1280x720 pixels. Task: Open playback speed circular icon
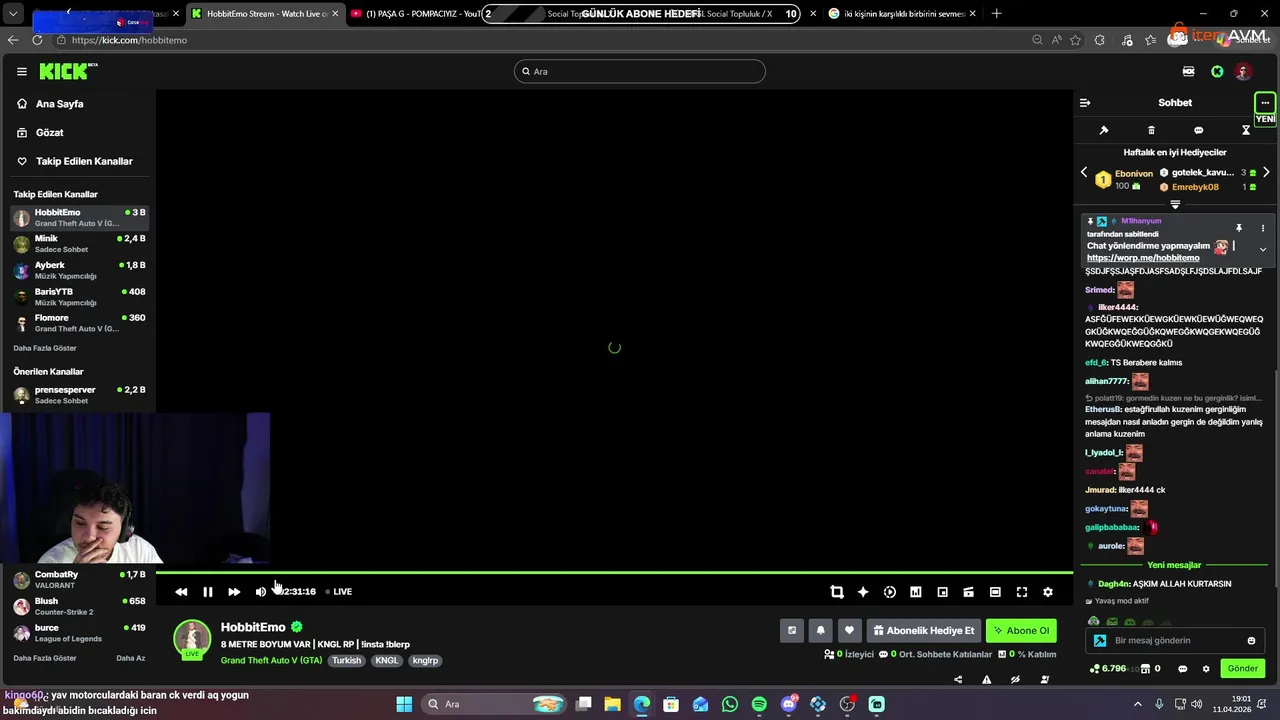point(890,592)
